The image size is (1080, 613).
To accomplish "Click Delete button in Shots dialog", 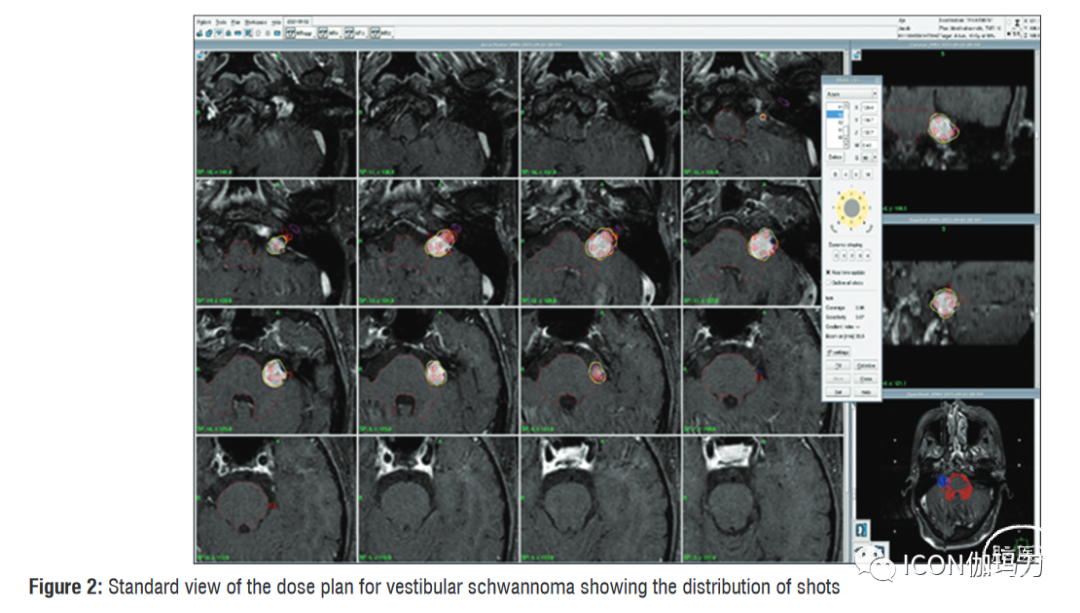I will 834,158.
